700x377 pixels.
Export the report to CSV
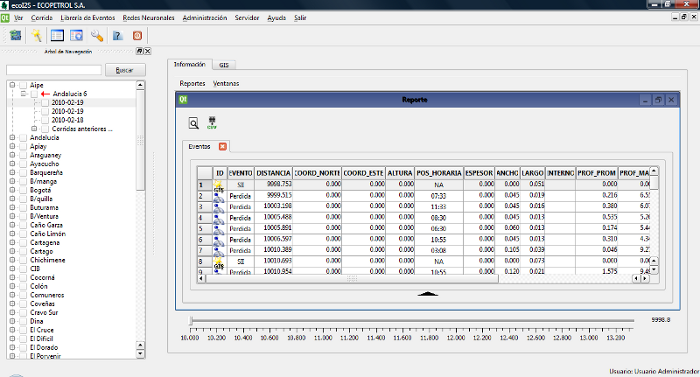(x=212, y=123)
